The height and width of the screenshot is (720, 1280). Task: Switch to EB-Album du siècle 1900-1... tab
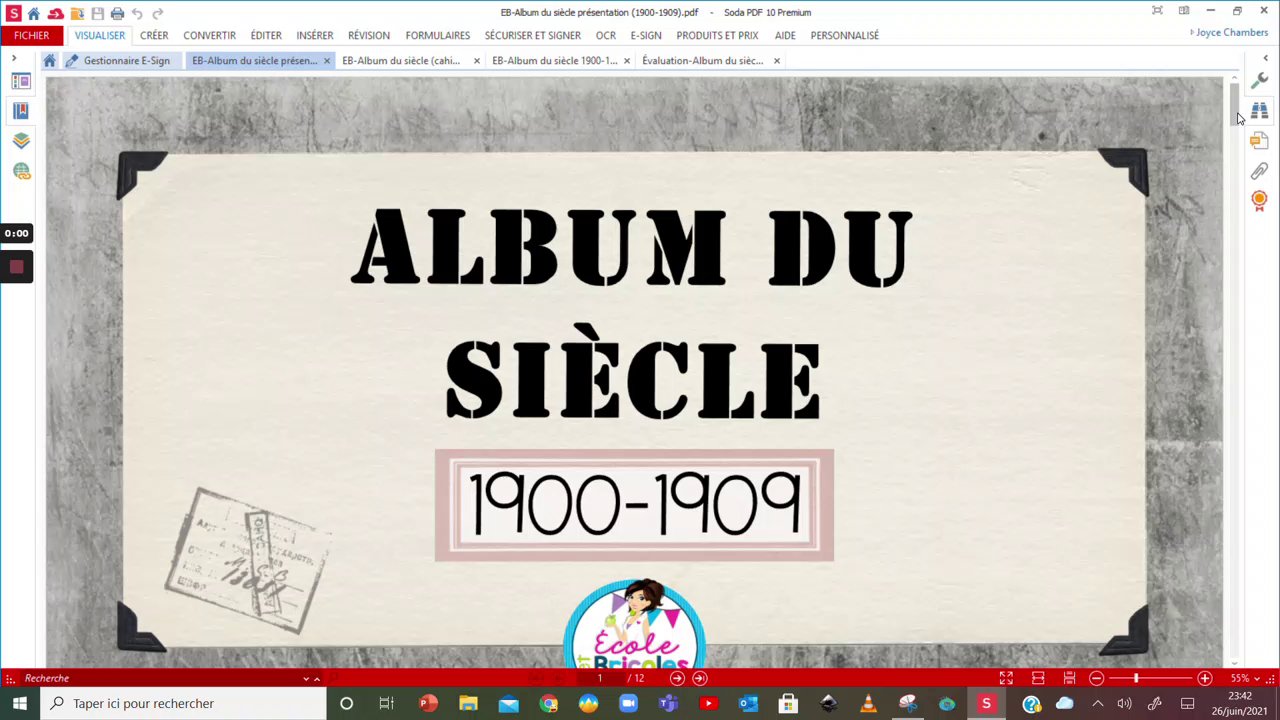click(554, 61)
